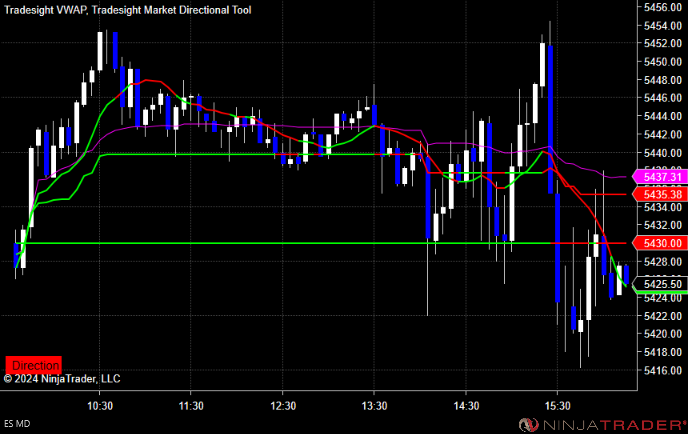This screenshot has width=688, height=434.
Task: Click the 2024 NinjaTrader, LLC copyright text
Action: (x=62, y=379)
